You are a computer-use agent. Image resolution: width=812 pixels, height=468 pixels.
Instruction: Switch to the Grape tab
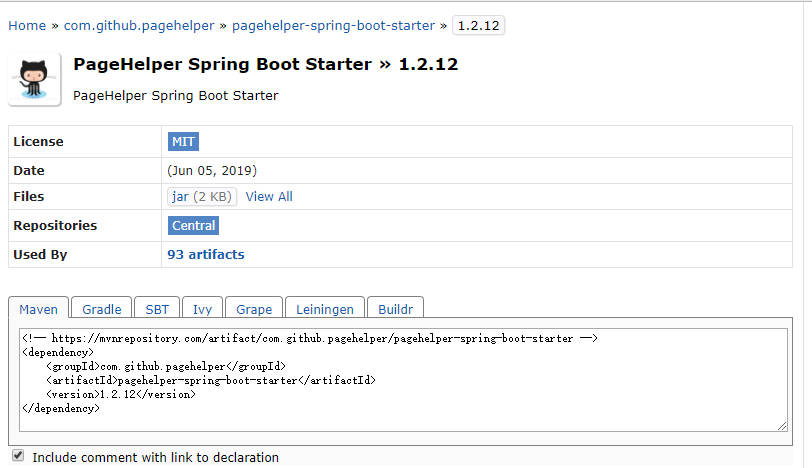coord(254,309)
